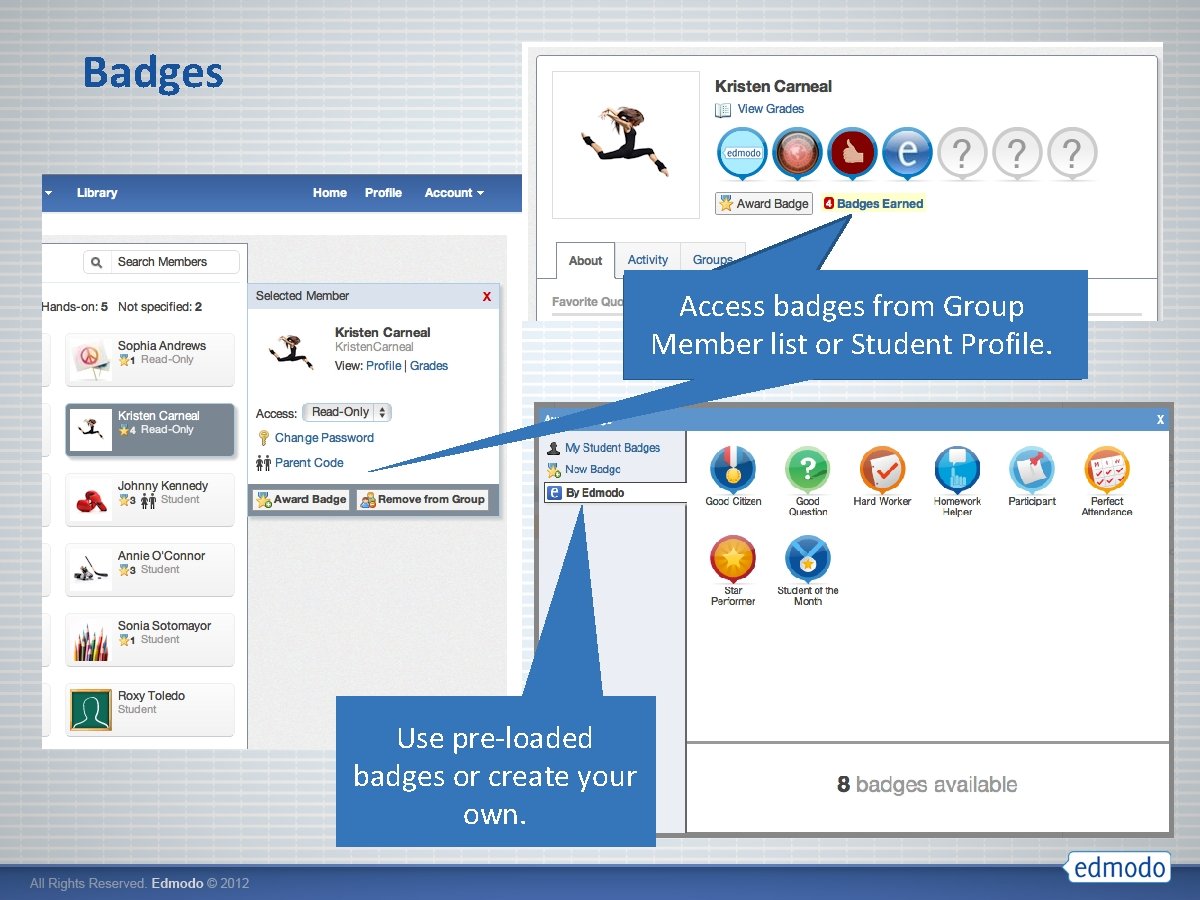Switch to the Groups tab
Image resolution: width=1200 pixels, height=900 pixels.
click(x=713, y=260)
